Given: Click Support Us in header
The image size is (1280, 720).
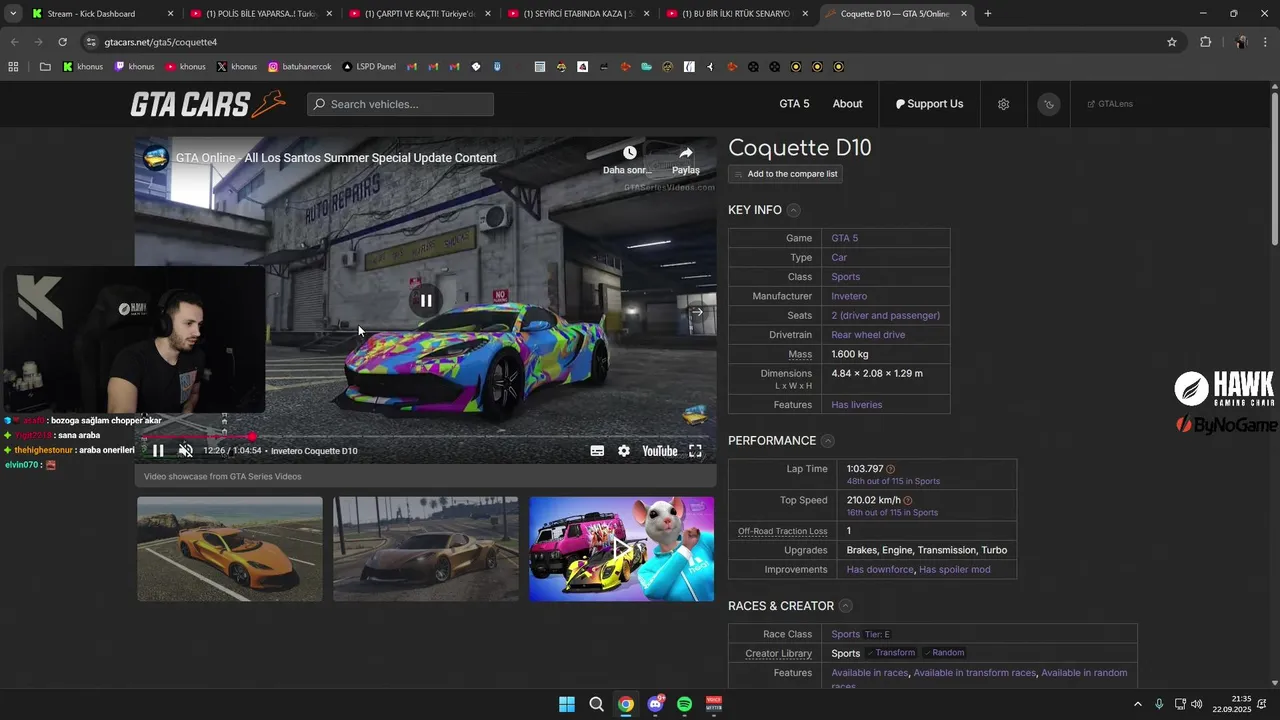Looking at the screenshot, I should 929,104.
